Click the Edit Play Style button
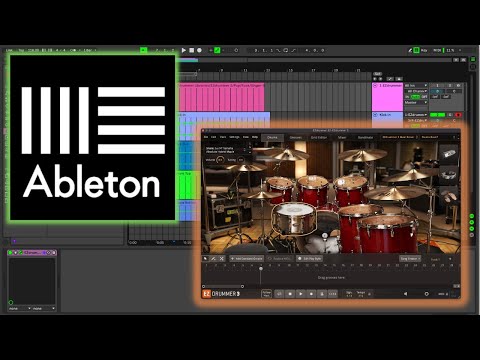This screenshot has width=480, height=360. [x=310, y=259]
